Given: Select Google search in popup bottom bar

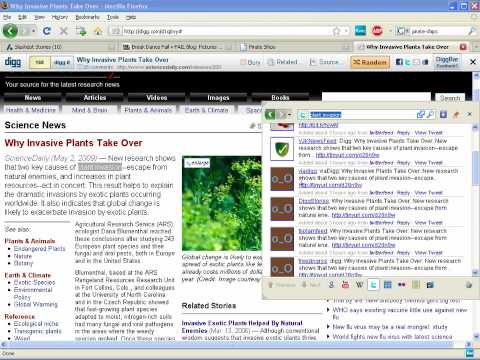Looking at the screenshot, I should point(331,285).
